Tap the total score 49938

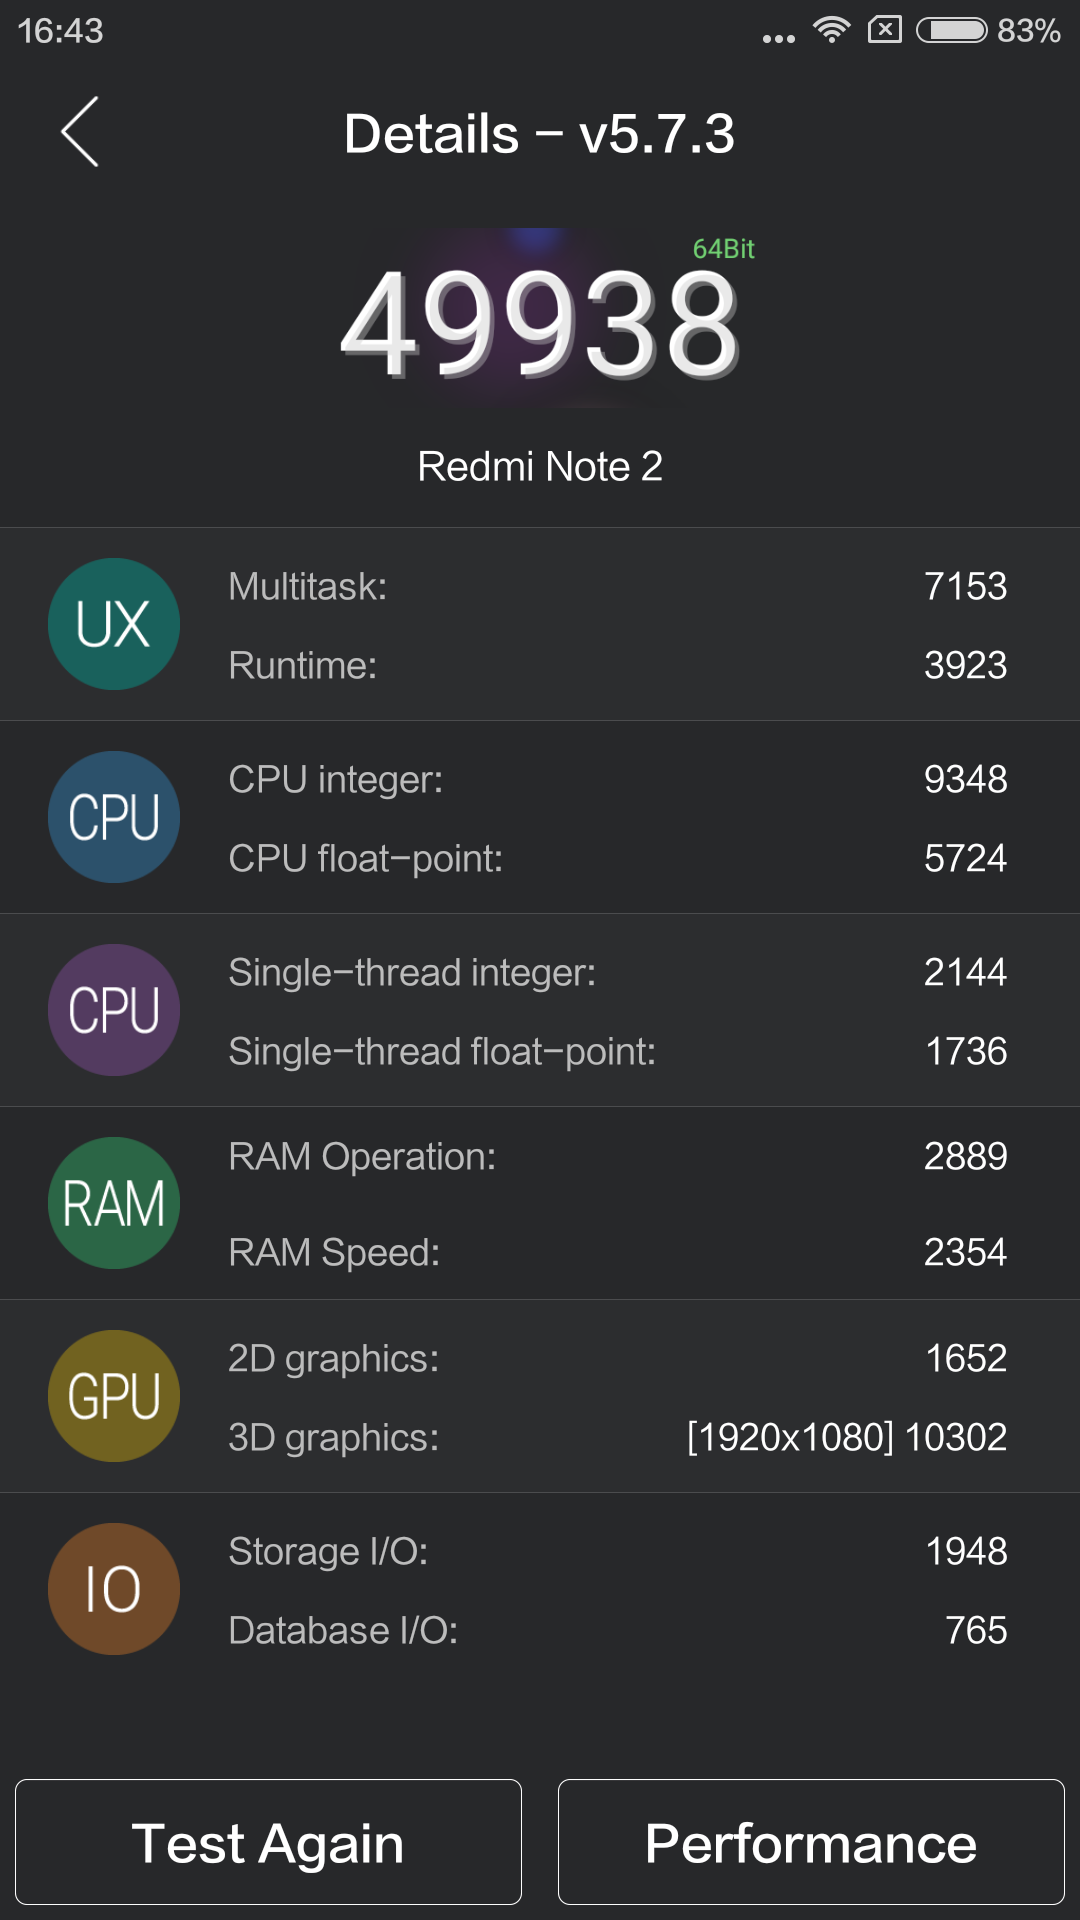coord(540,326)
